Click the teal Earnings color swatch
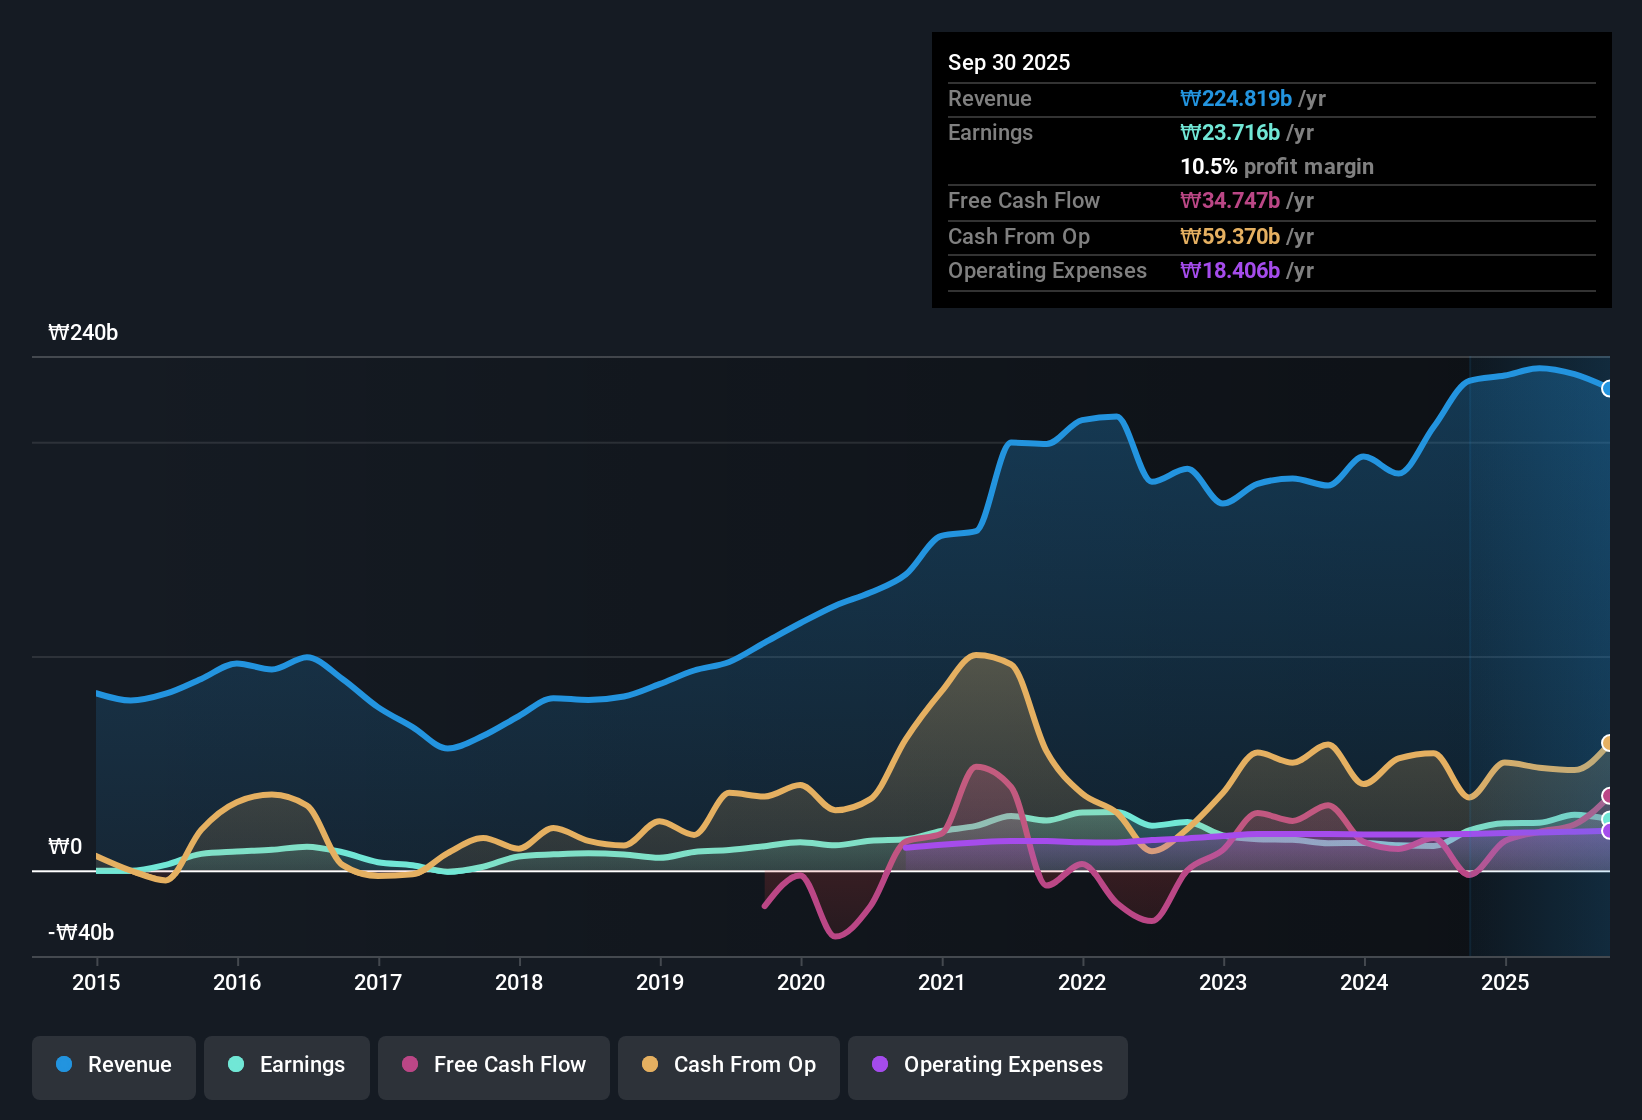1642x1120 pixels. tap(236, 1065)
